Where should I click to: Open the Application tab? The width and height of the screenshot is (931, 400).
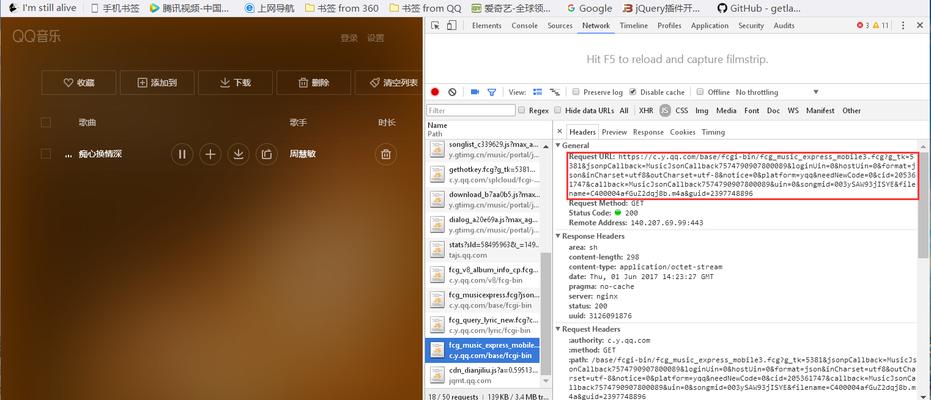tap(710, 26)
